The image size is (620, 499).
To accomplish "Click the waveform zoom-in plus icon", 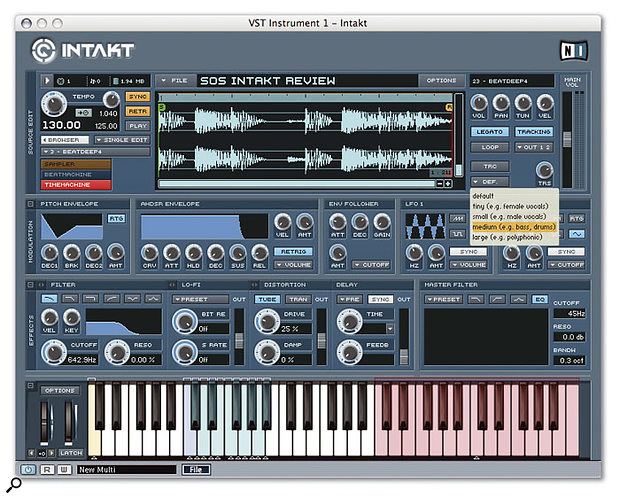I will coord(448,183).
